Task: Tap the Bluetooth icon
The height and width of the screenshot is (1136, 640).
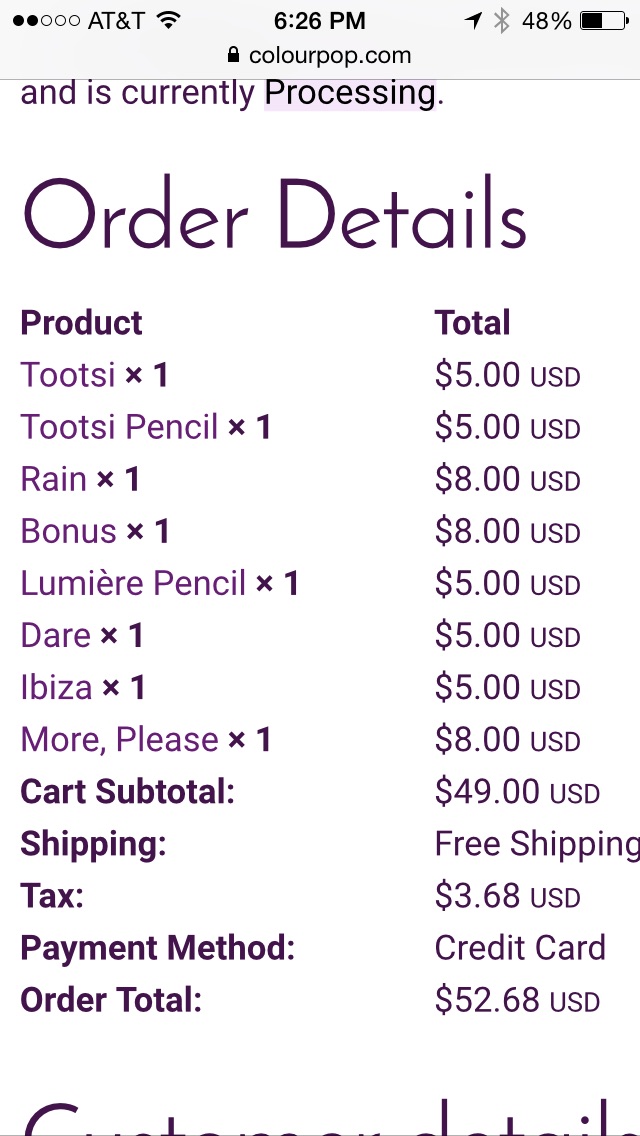Action: pos(501,21)
